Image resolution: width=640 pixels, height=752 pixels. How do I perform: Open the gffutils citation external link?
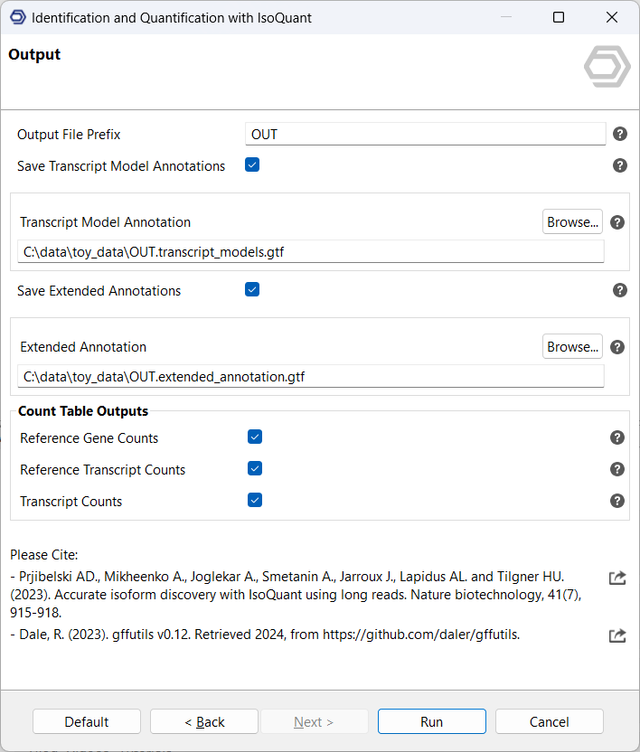click(x=617, y=635)
